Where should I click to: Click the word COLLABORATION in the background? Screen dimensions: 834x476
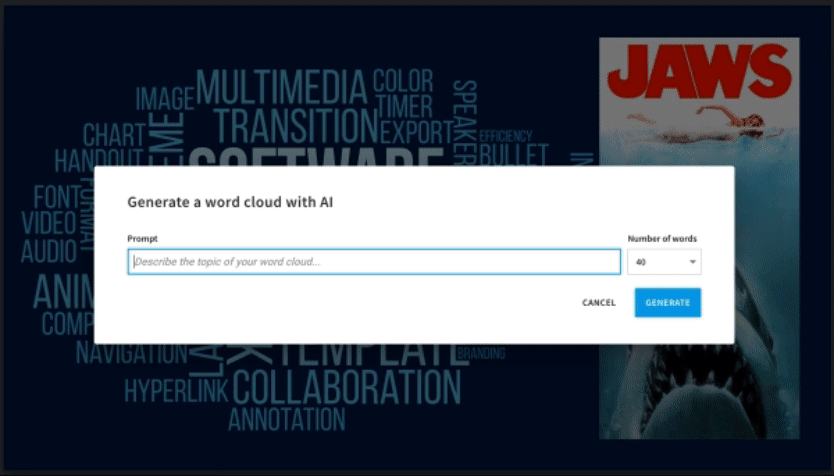pyautogui.click(x=346, y=387)
